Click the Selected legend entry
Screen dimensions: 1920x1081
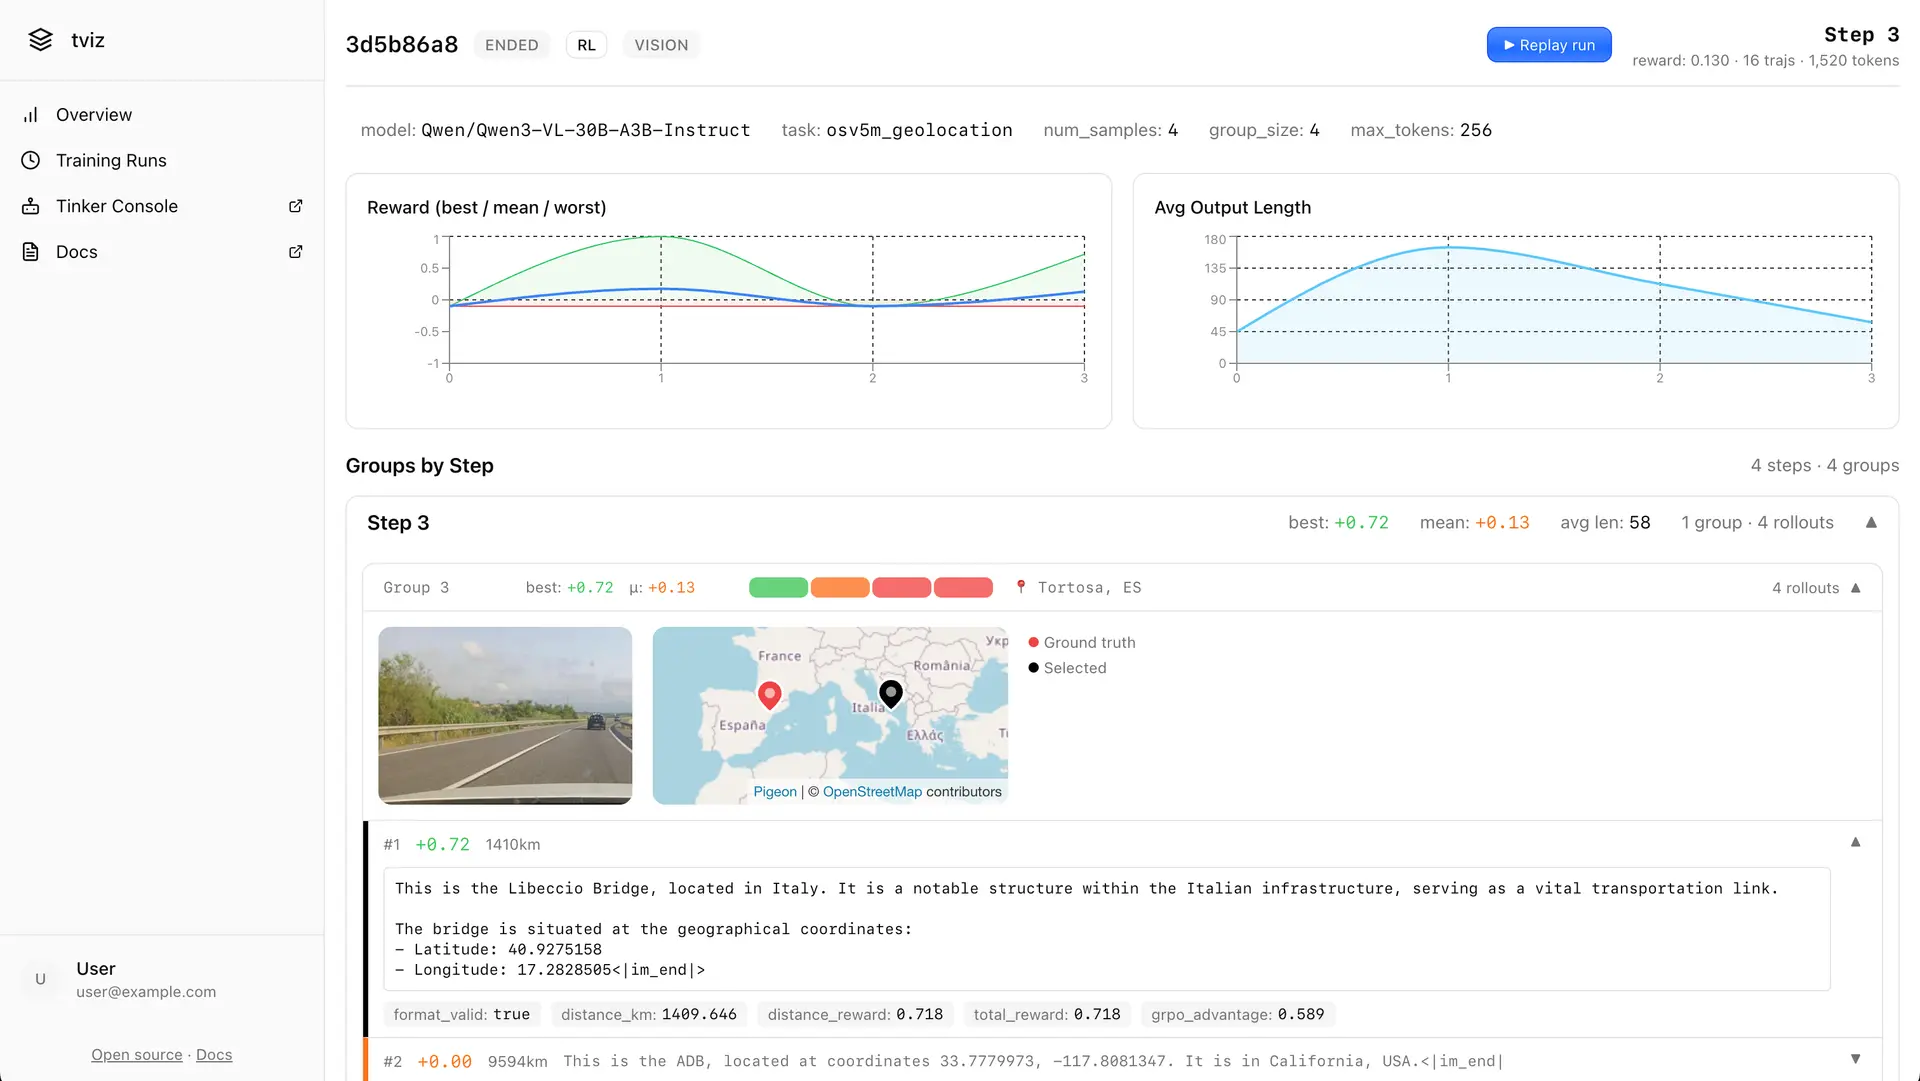click(x=1067, y=668)
